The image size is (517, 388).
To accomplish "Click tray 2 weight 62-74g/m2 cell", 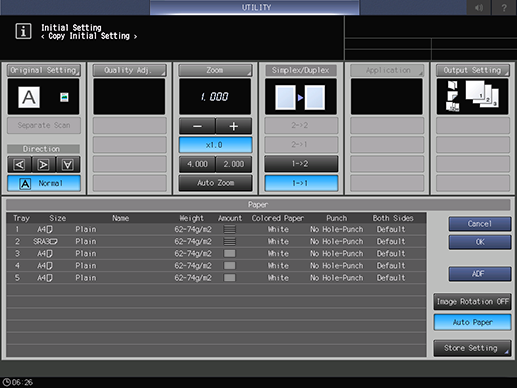I will (x=193, y=241).
